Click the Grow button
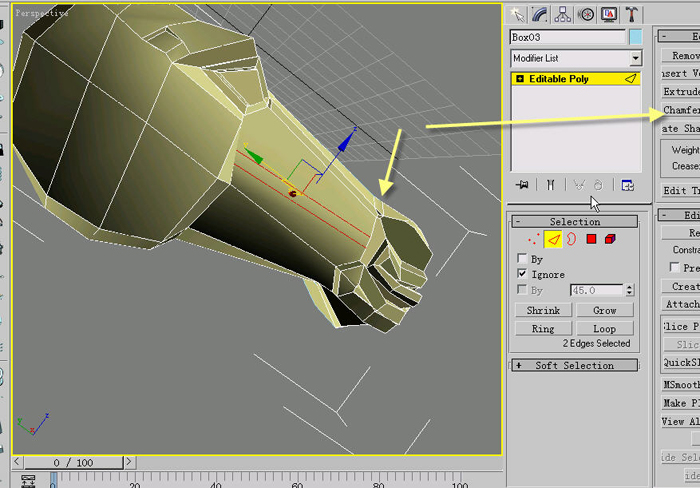This screenshot has height=488, width=700. (x=604, y=310)
